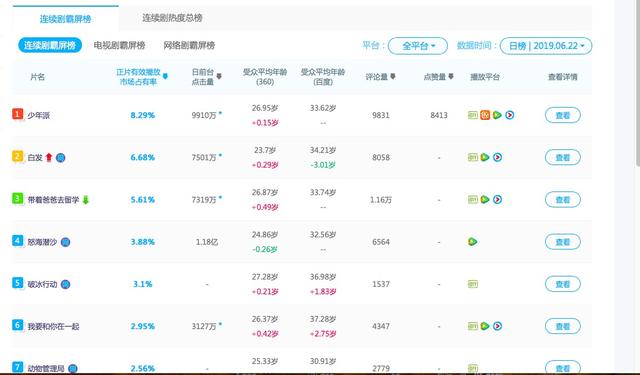The width and height of the screenshot is (640, 375).
Task: Click the blue rank 4 badge
Action: (17, 241)
